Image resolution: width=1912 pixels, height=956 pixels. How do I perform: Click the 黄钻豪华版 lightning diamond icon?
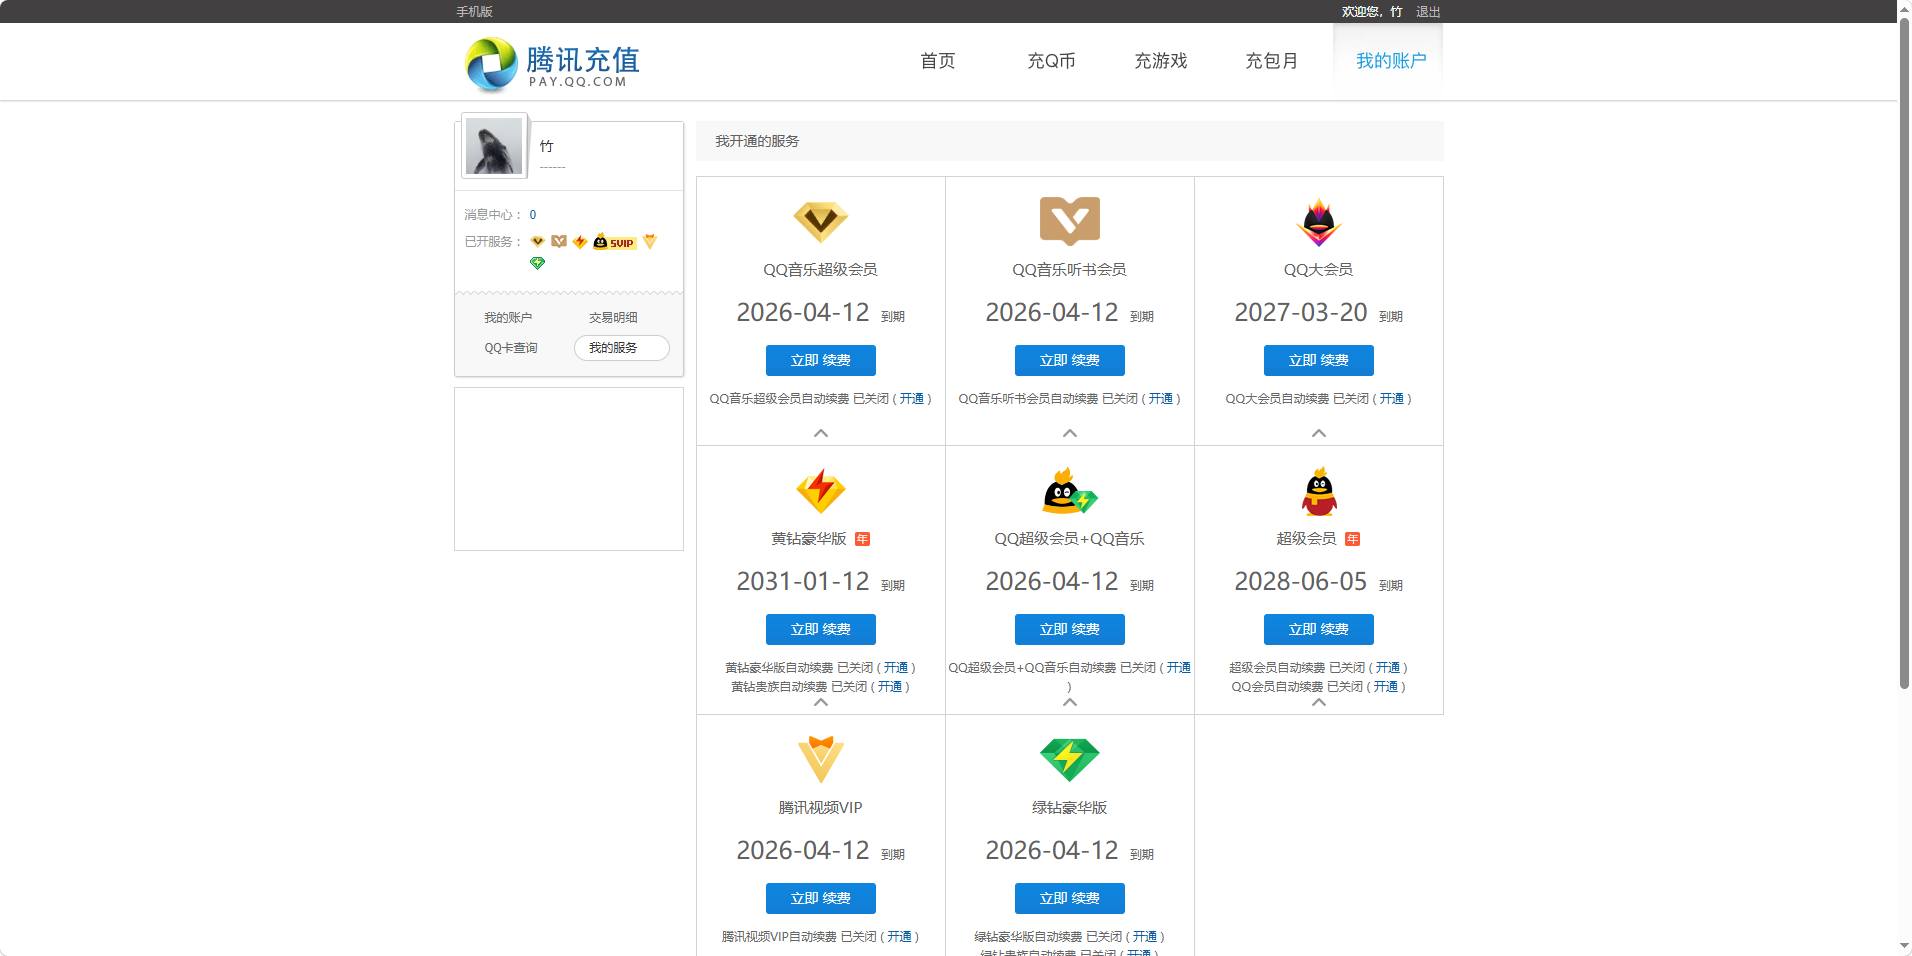click(820, 491)
